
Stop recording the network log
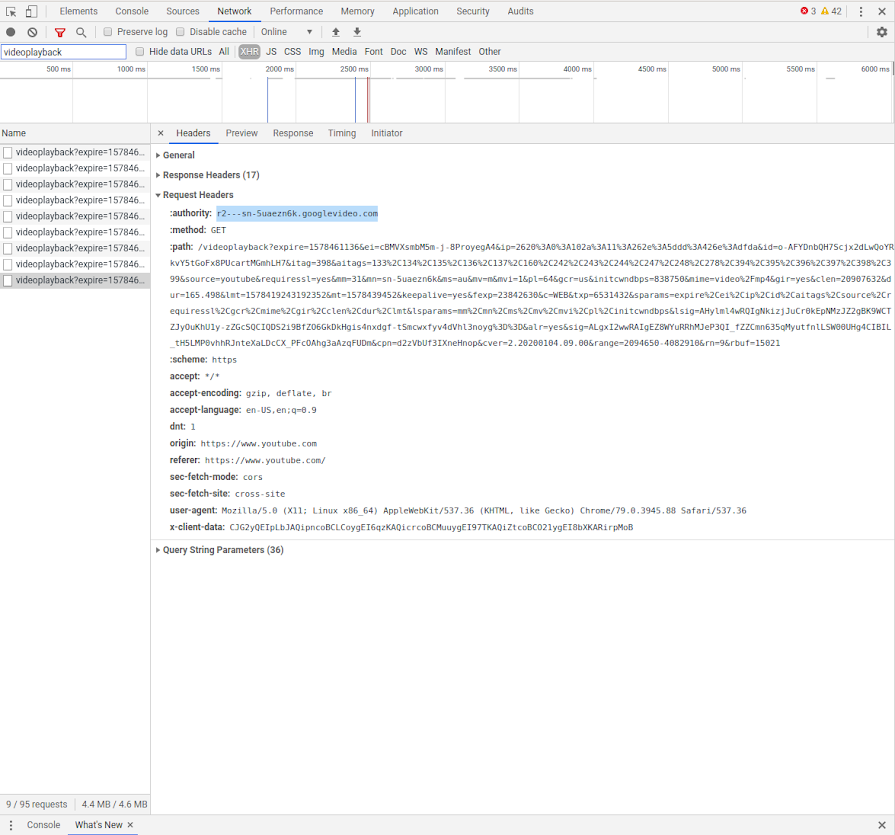(x=10, y=32)
